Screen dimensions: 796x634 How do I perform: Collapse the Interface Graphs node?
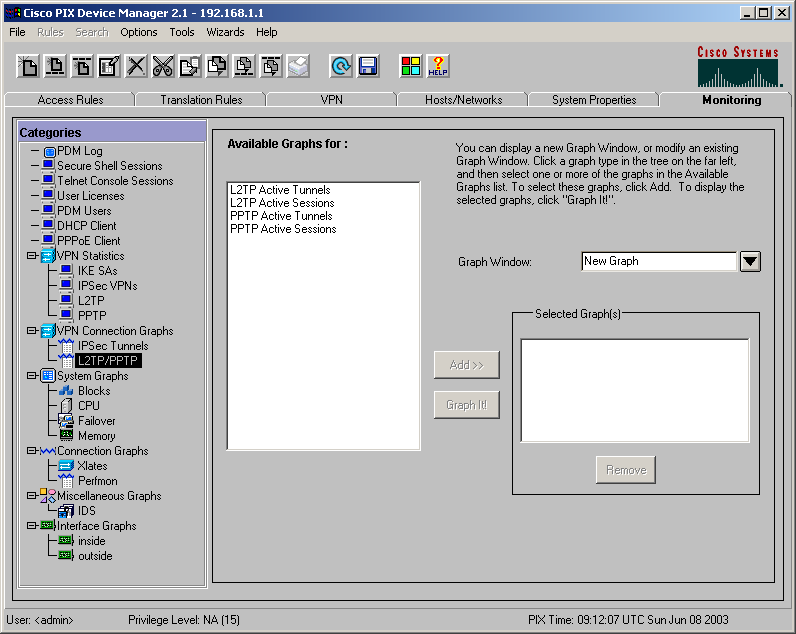(32, 525)
